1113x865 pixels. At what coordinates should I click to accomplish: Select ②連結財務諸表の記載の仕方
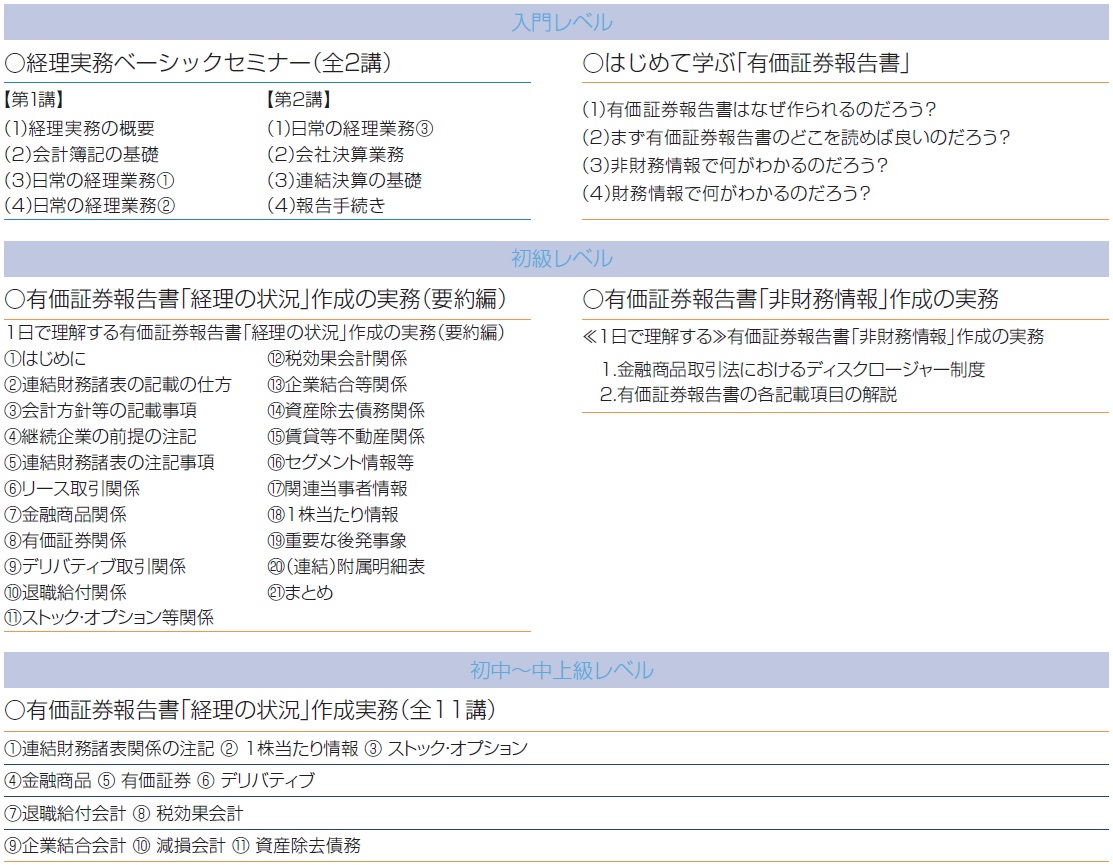tap(118, 385)
